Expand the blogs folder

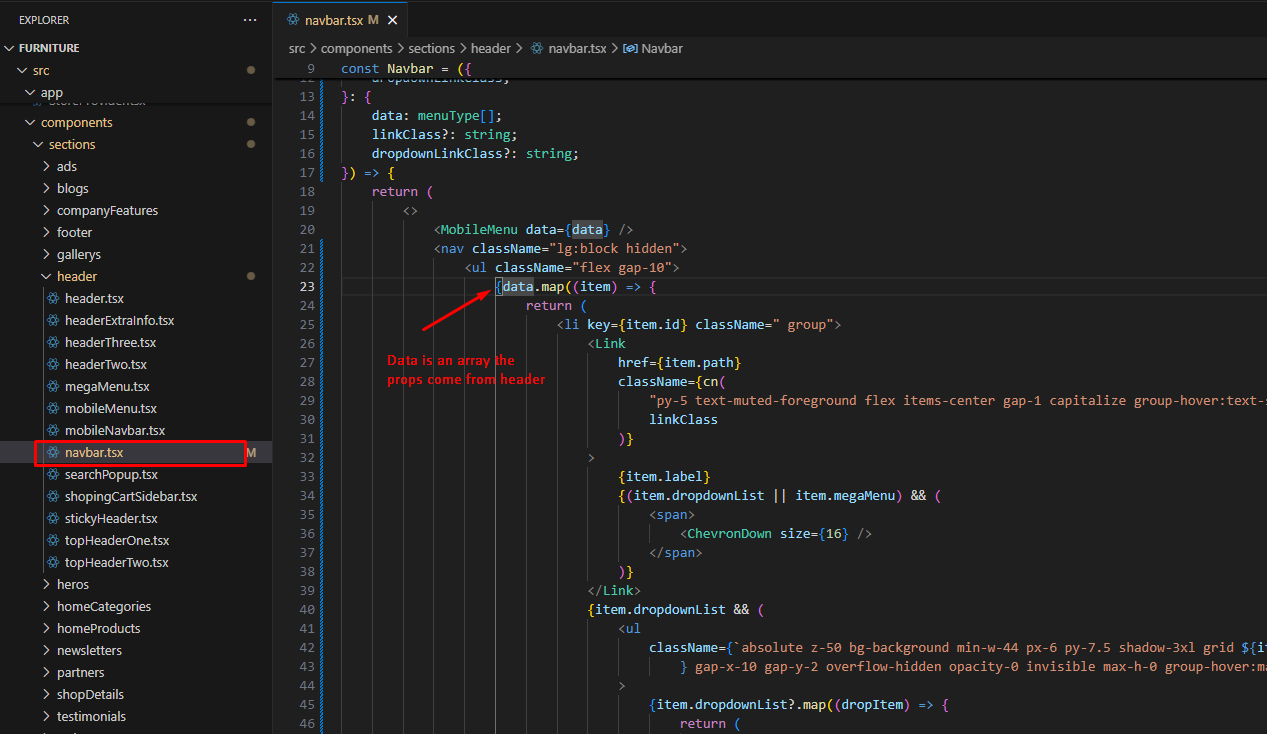point(46,189)
